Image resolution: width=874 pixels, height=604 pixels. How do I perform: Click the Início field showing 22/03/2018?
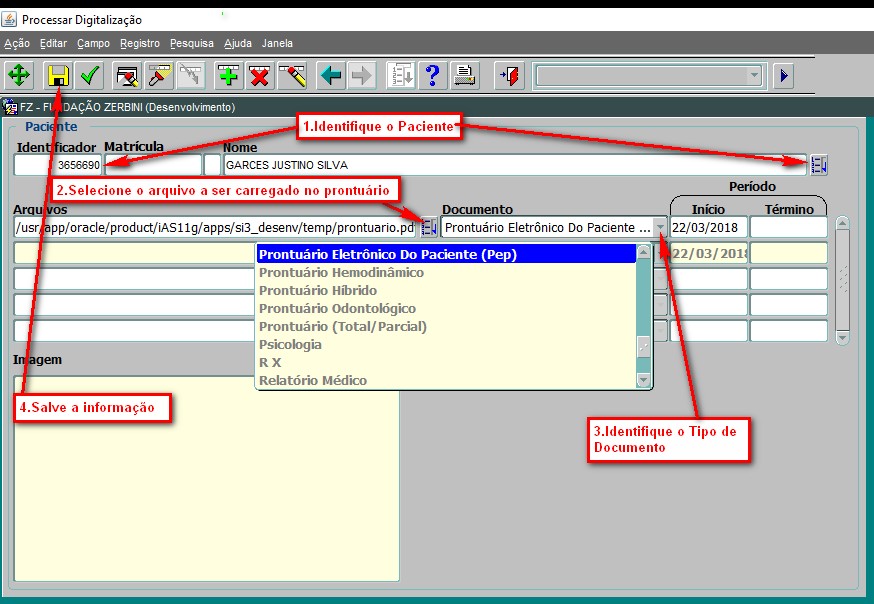(x=708, y=227)
